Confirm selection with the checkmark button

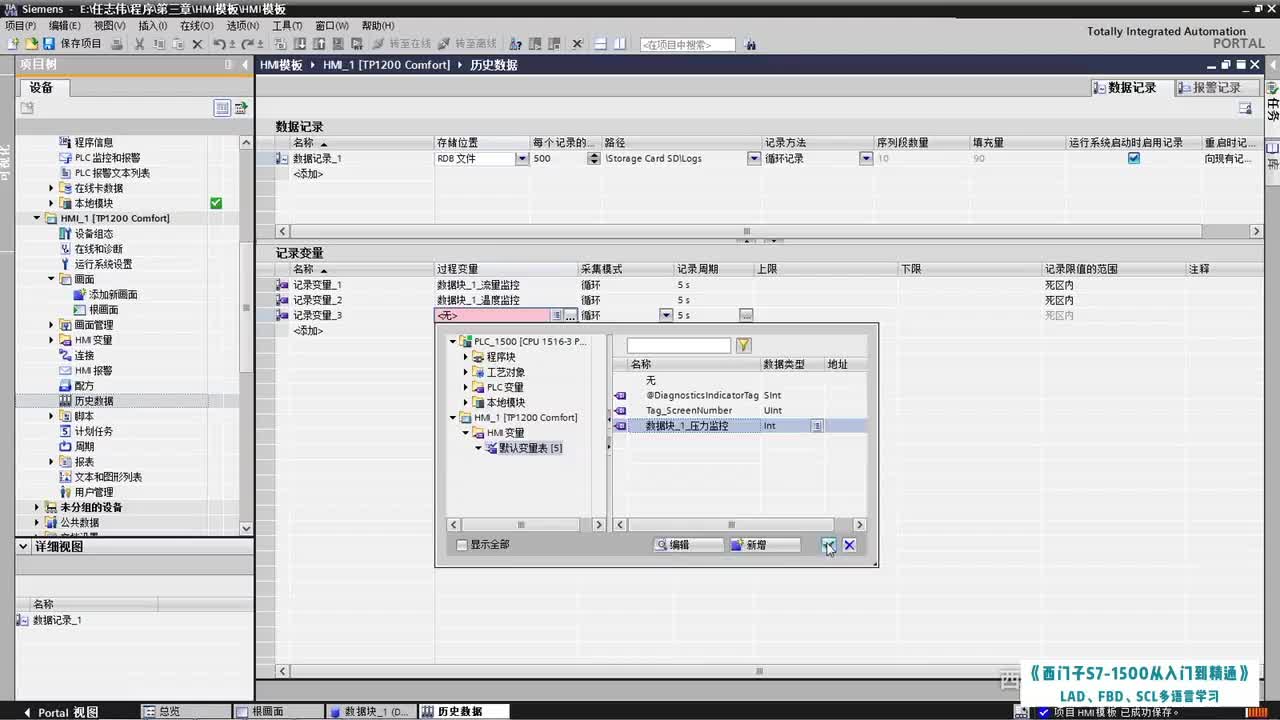(x=829, y=545)
